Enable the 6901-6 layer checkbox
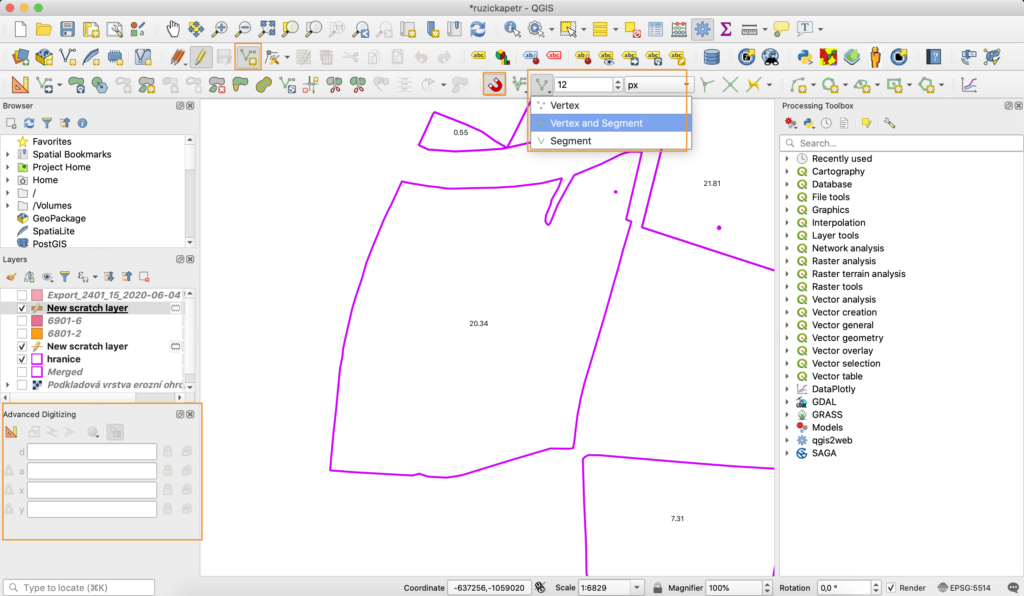 pyautogui.click(x=22, y=321)
